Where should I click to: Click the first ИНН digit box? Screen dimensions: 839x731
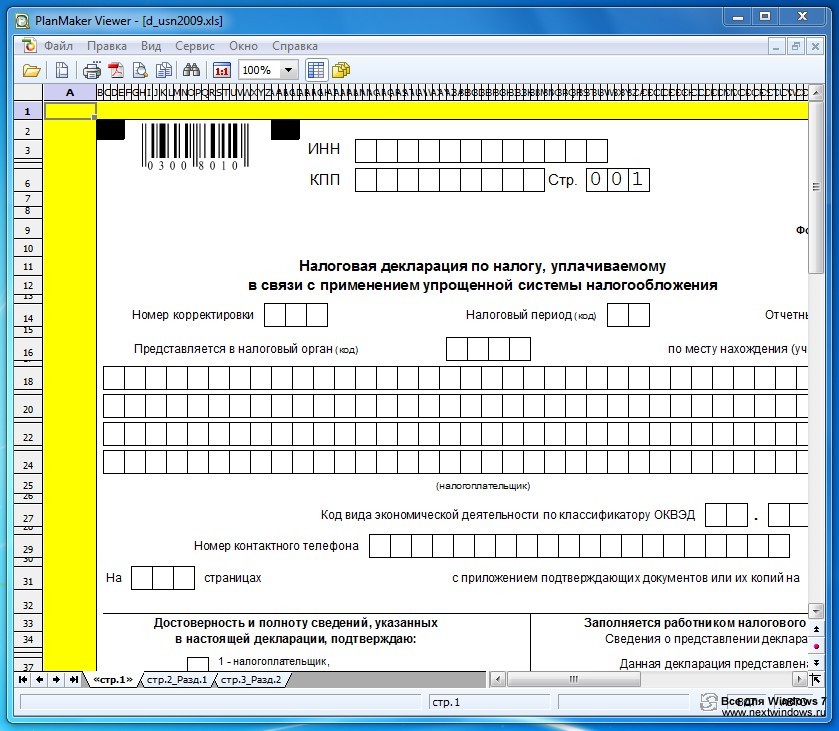[x=366, y=151]
